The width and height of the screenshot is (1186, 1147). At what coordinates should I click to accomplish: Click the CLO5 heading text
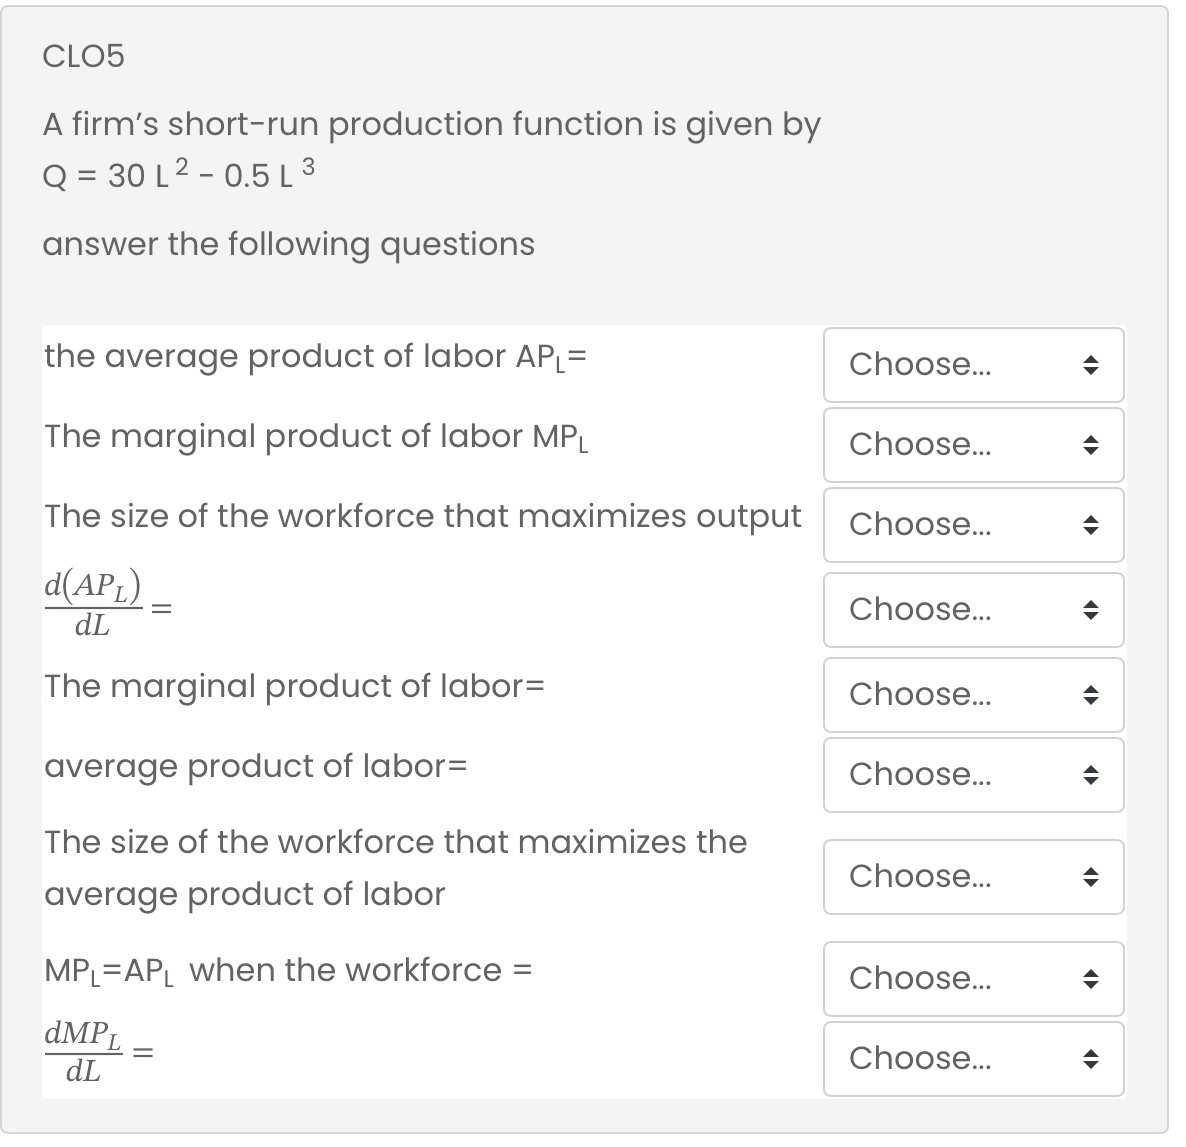pyautogui.click(x=84, y=57)
